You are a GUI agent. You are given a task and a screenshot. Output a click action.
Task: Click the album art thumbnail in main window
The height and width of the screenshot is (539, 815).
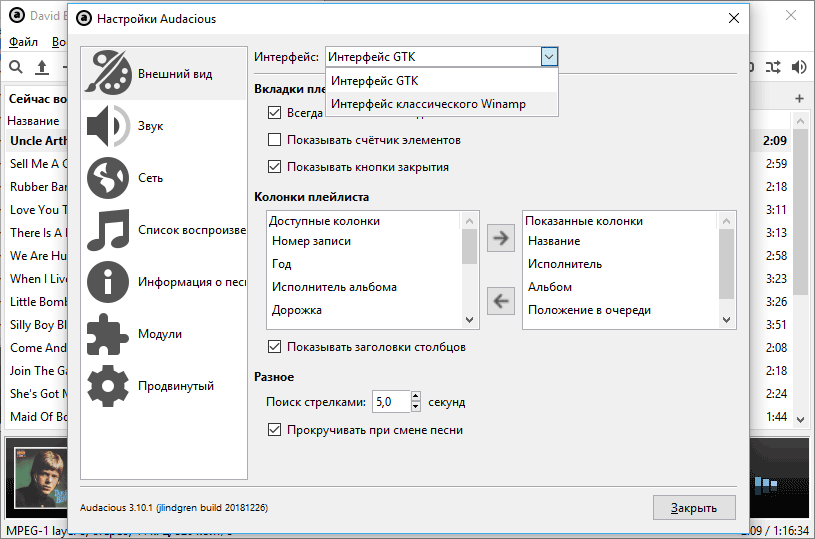click(40, 478)
